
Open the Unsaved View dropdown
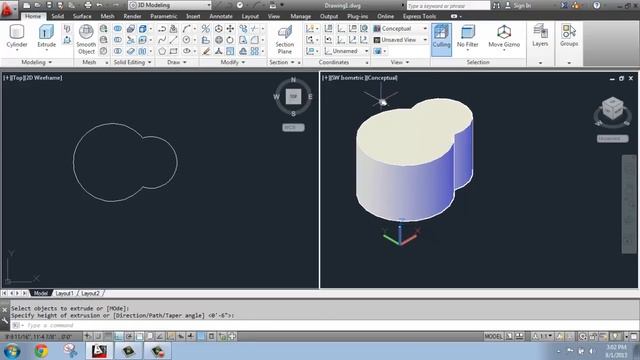pyautogui.click(x=400, y=40)
